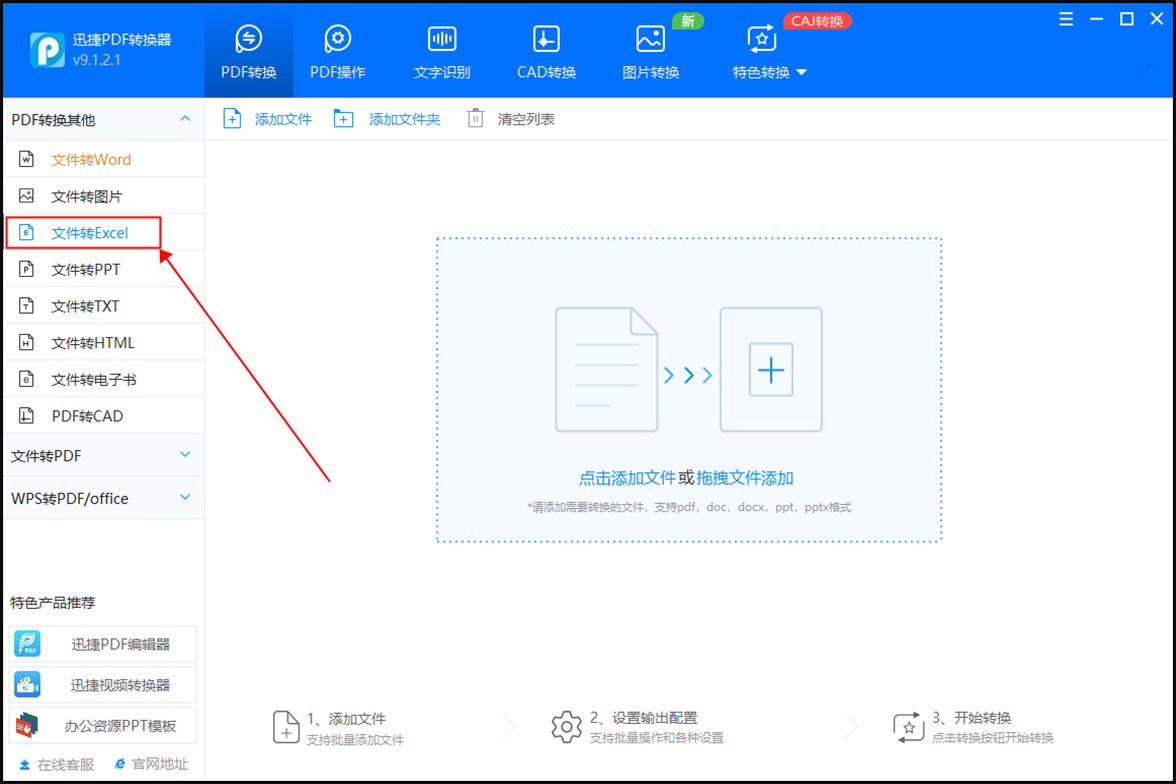This screenshot has width=1176, height=784.
Task: Click the 文件转TXT row icon
Action: [x=26, y=305]
